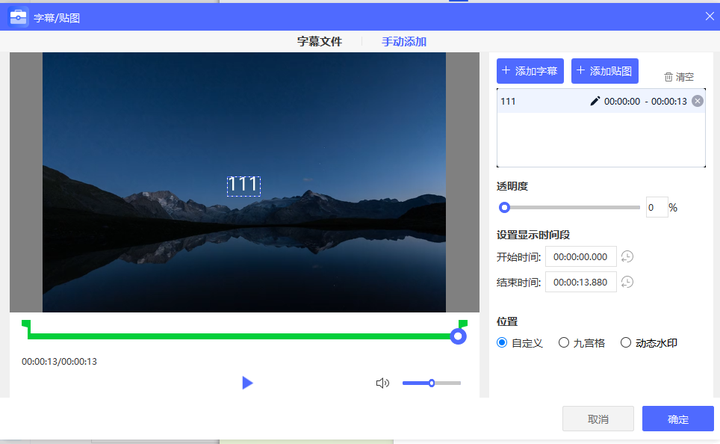Viewport: 720px width, 444px height.
Task: Play the video preview
Action: point(247,383)
